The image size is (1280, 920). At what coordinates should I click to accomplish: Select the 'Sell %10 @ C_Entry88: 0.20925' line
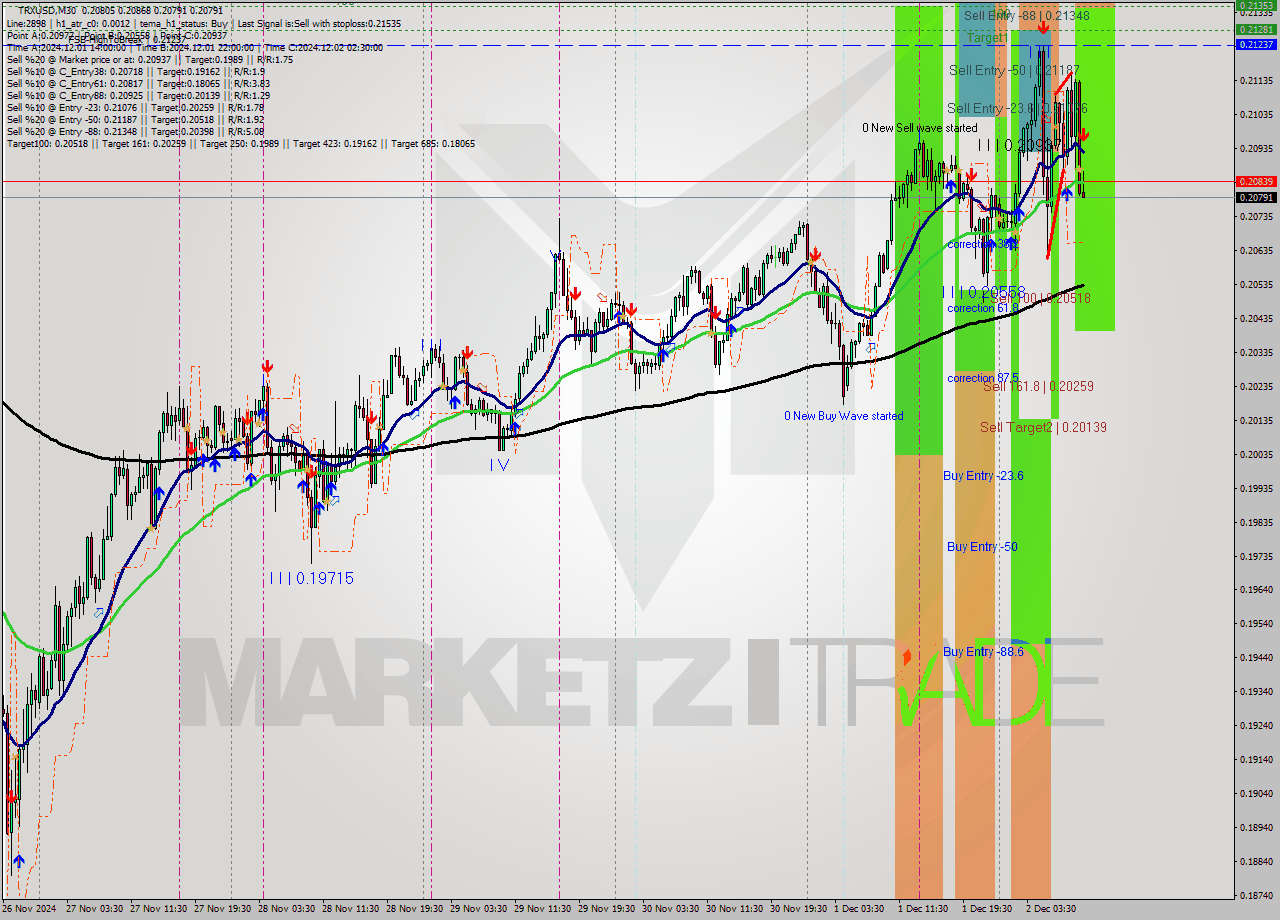(x=137, y=96)
